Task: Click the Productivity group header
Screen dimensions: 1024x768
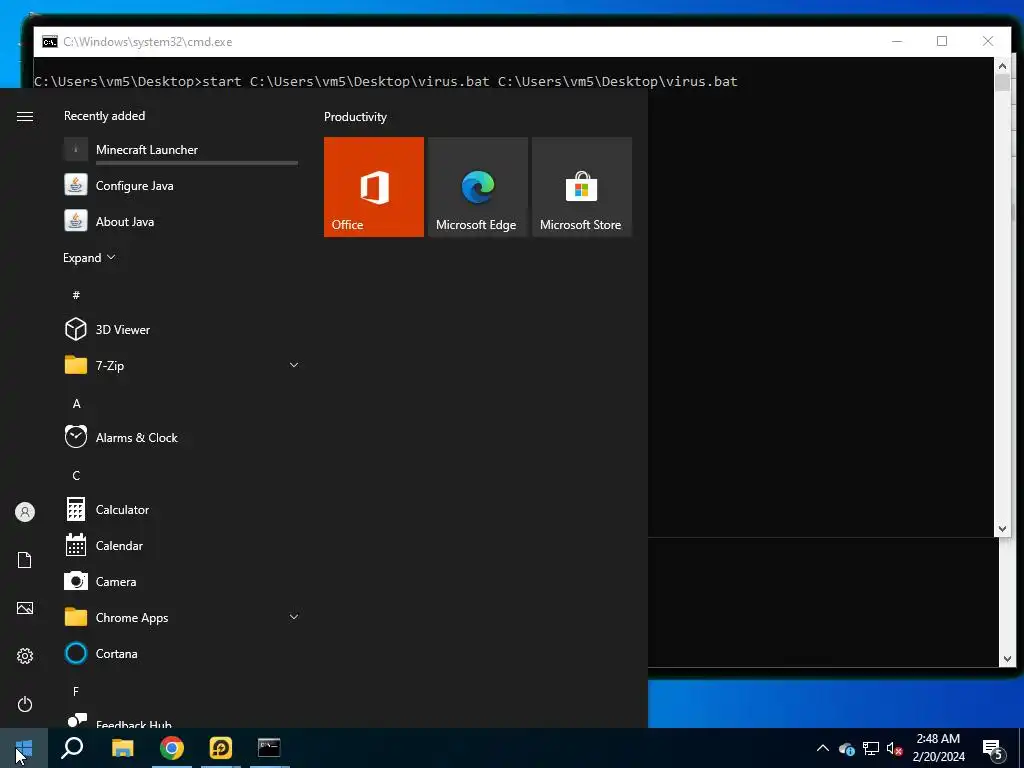Action: [x=355, y=117]
